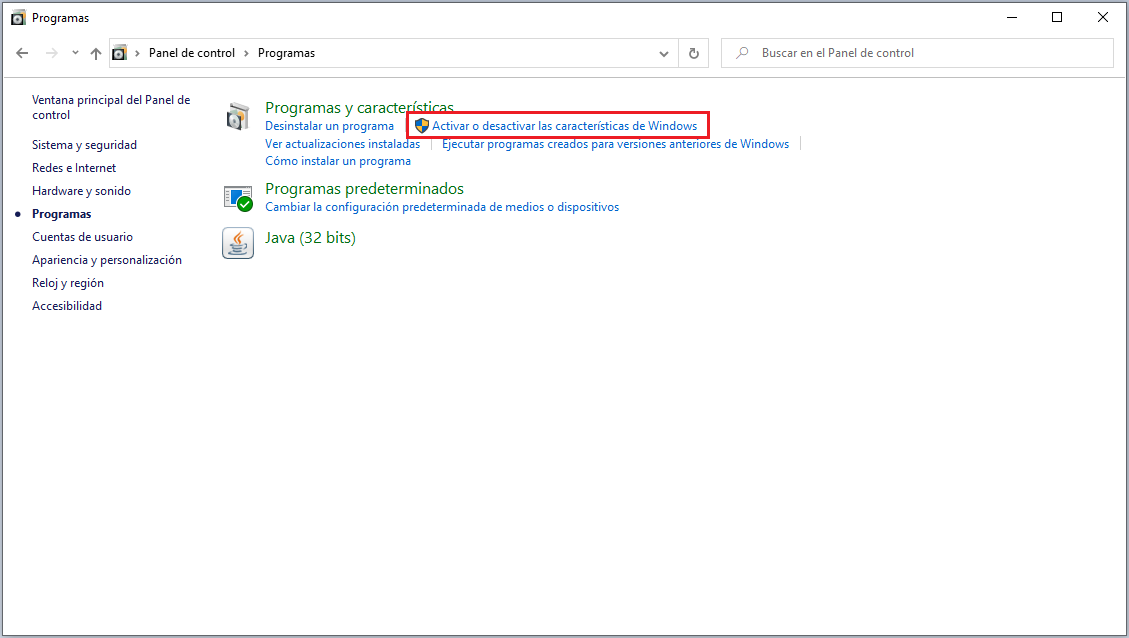The height and width of the screenshot is (638, 1129).
Task: Expand the chevron after Panel de control
Action: (x=247, y=53)
